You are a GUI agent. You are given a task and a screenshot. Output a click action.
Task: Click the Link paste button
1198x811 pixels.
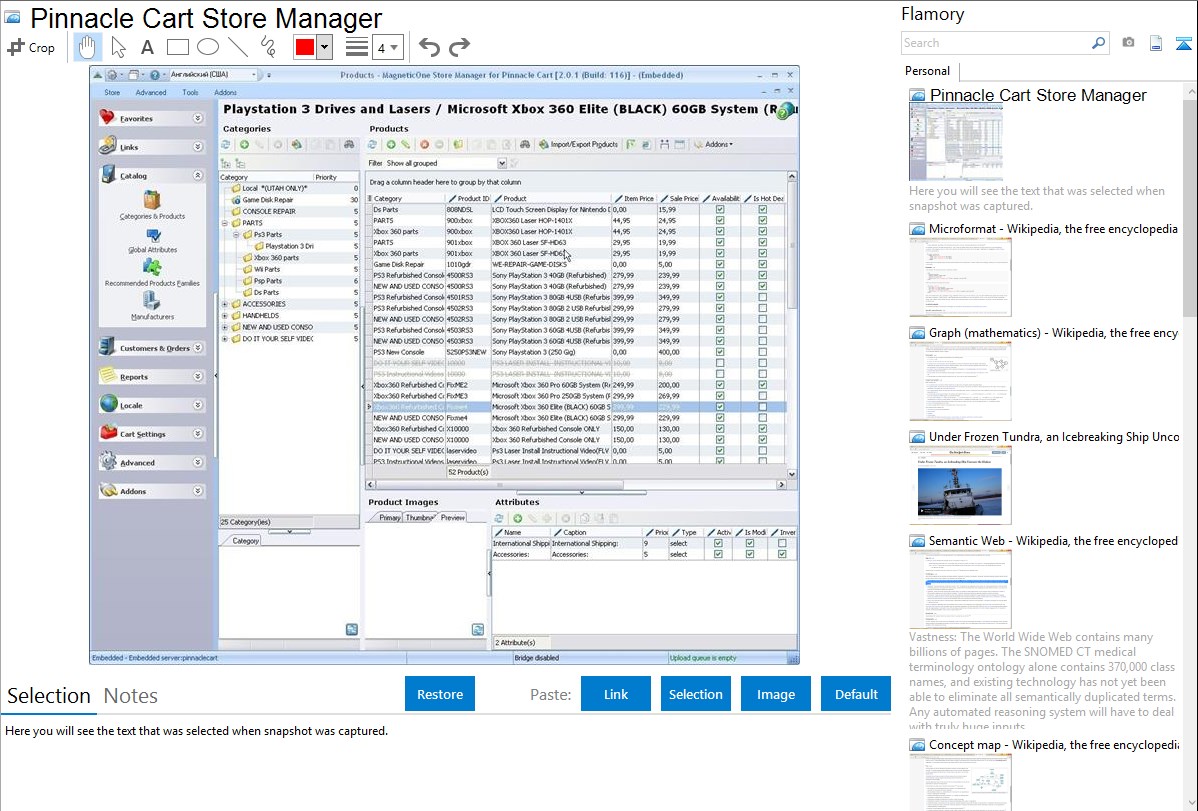[616, 694]
